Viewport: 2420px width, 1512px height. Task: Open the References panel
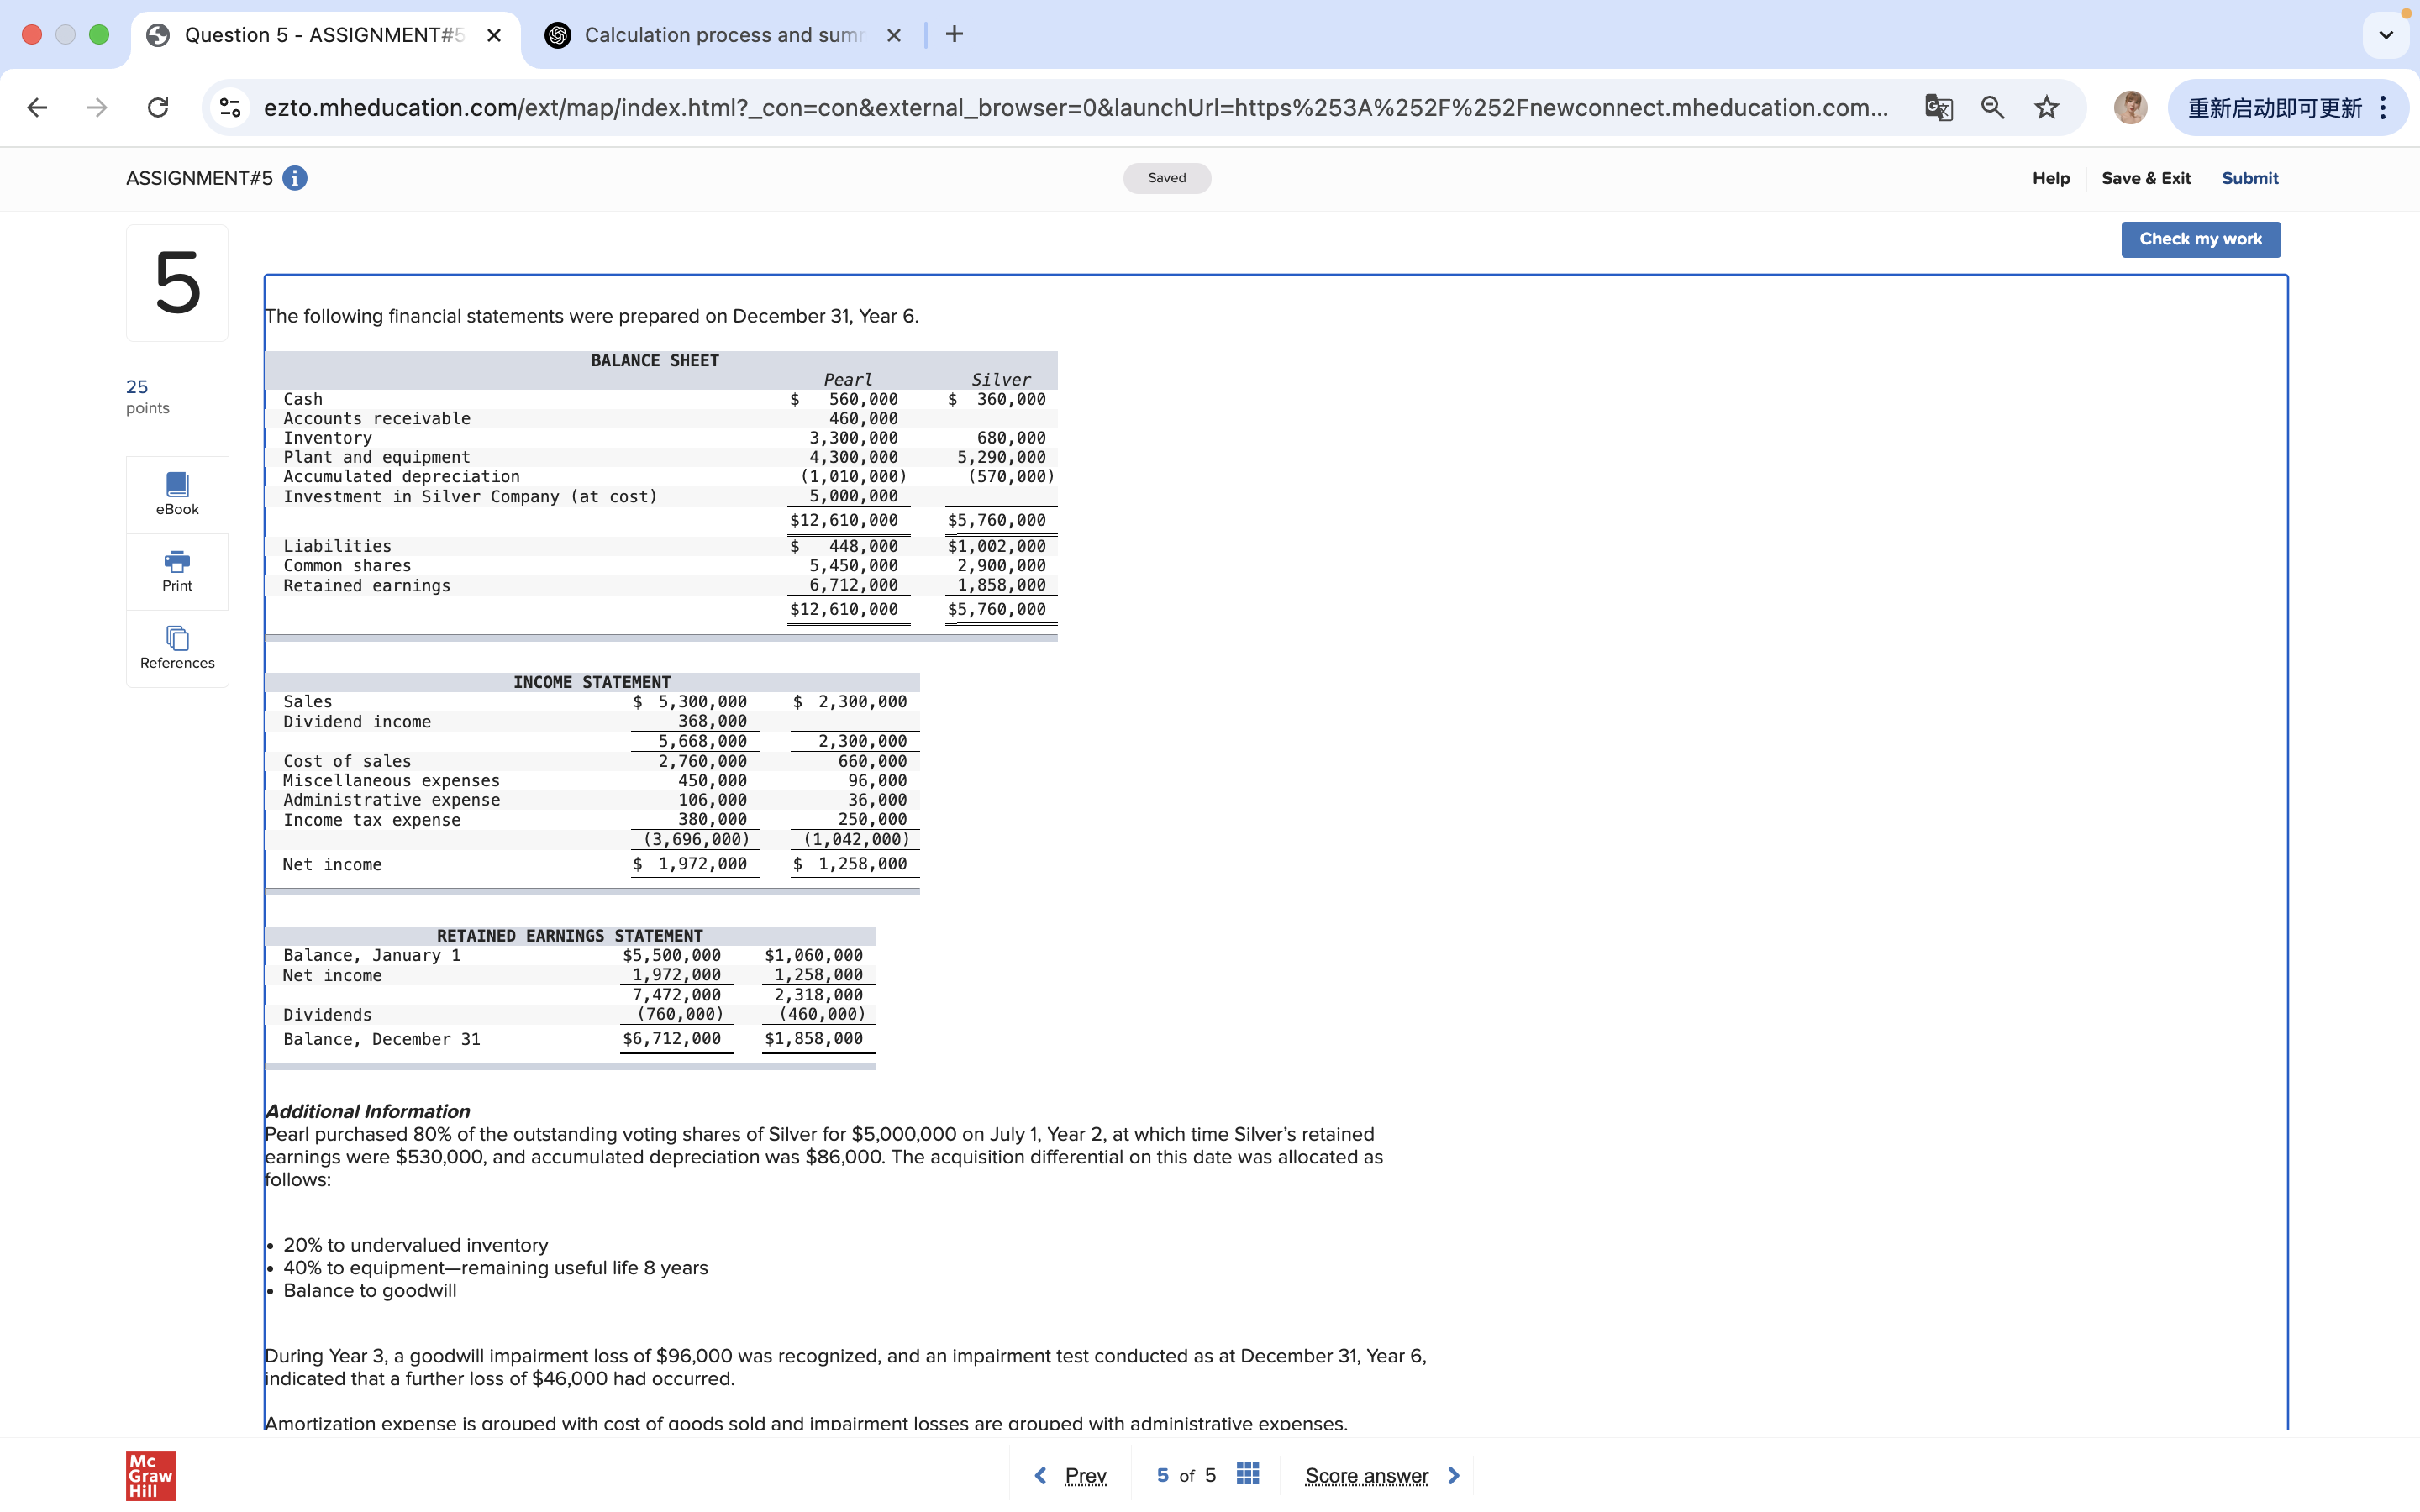(x=177, y=648)
